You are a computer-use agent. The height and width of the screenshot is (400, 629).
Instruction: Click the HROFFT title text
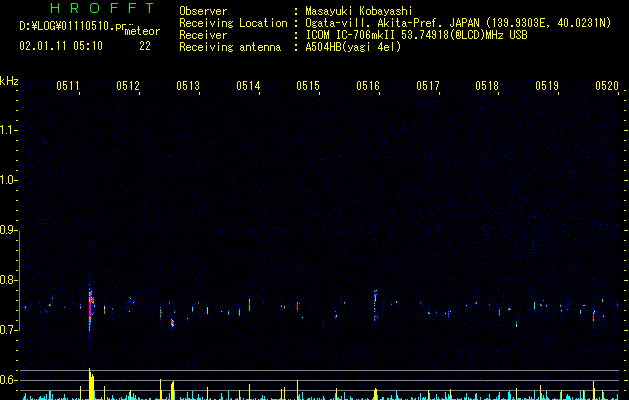pos(103,8)
